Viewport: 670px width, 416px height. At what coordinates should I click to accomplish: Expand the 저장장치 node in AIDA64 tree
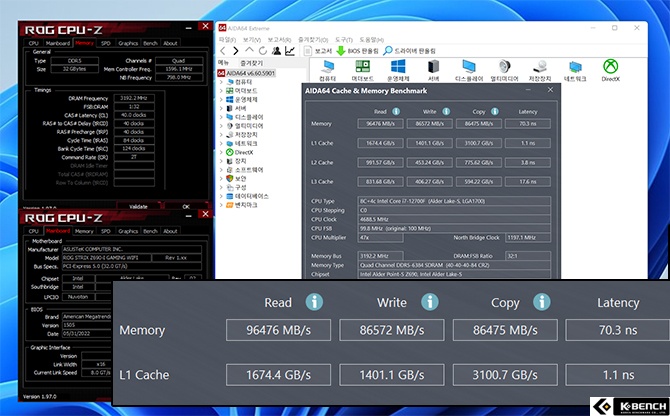pos(221,135)
